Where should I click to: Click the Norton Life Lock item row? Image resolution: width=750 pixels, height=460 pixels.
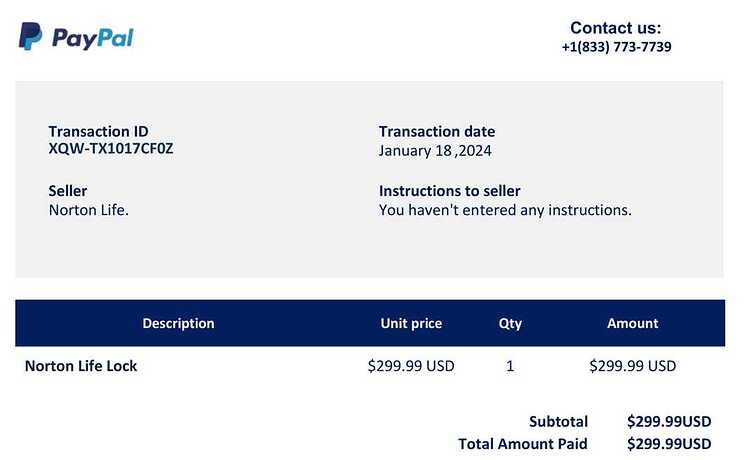pyautogui.click(x=370, y=366)
